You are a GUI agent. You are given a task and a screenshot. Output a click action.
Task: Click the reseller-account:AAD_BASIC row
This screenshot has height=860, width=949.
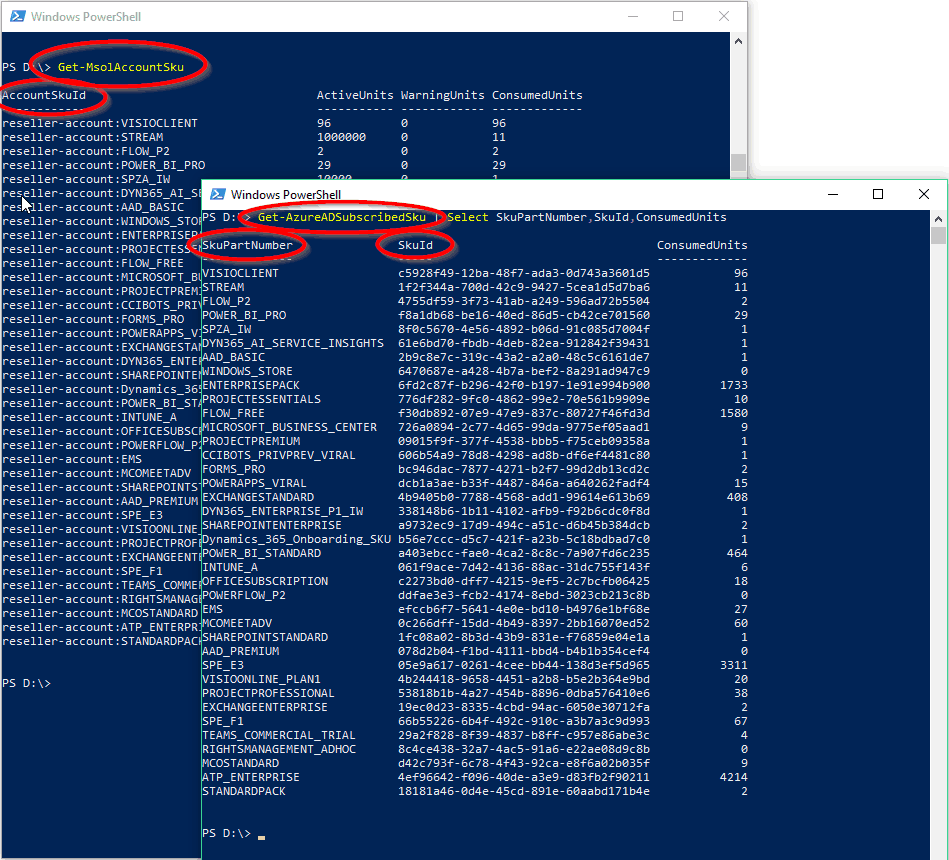93,207
